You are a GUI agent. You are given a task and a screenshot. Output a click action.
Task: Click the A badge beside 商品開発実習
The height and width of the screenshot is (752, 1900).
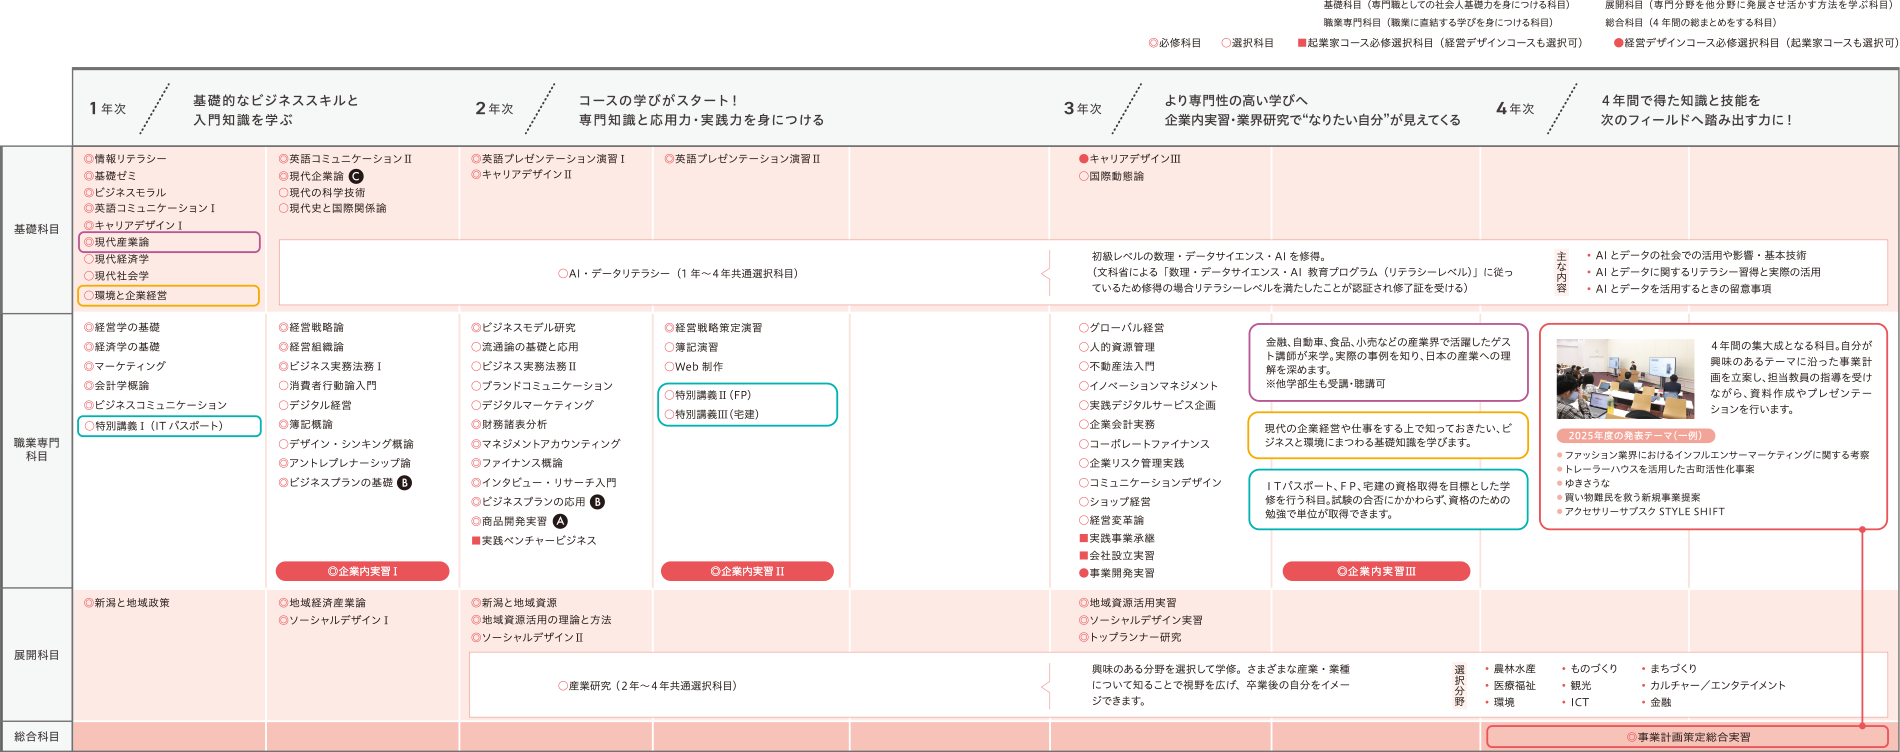click(560, 521)
